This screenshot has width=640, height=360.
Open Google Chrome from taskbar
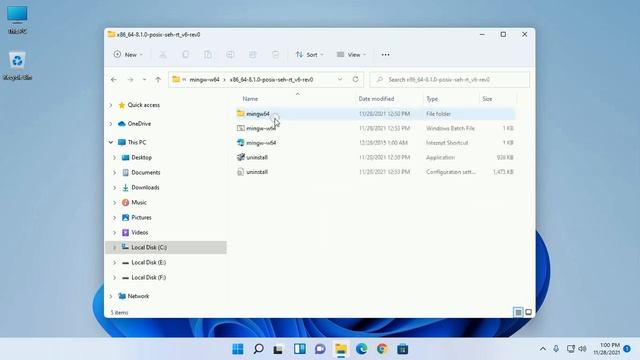coord(382,349)
